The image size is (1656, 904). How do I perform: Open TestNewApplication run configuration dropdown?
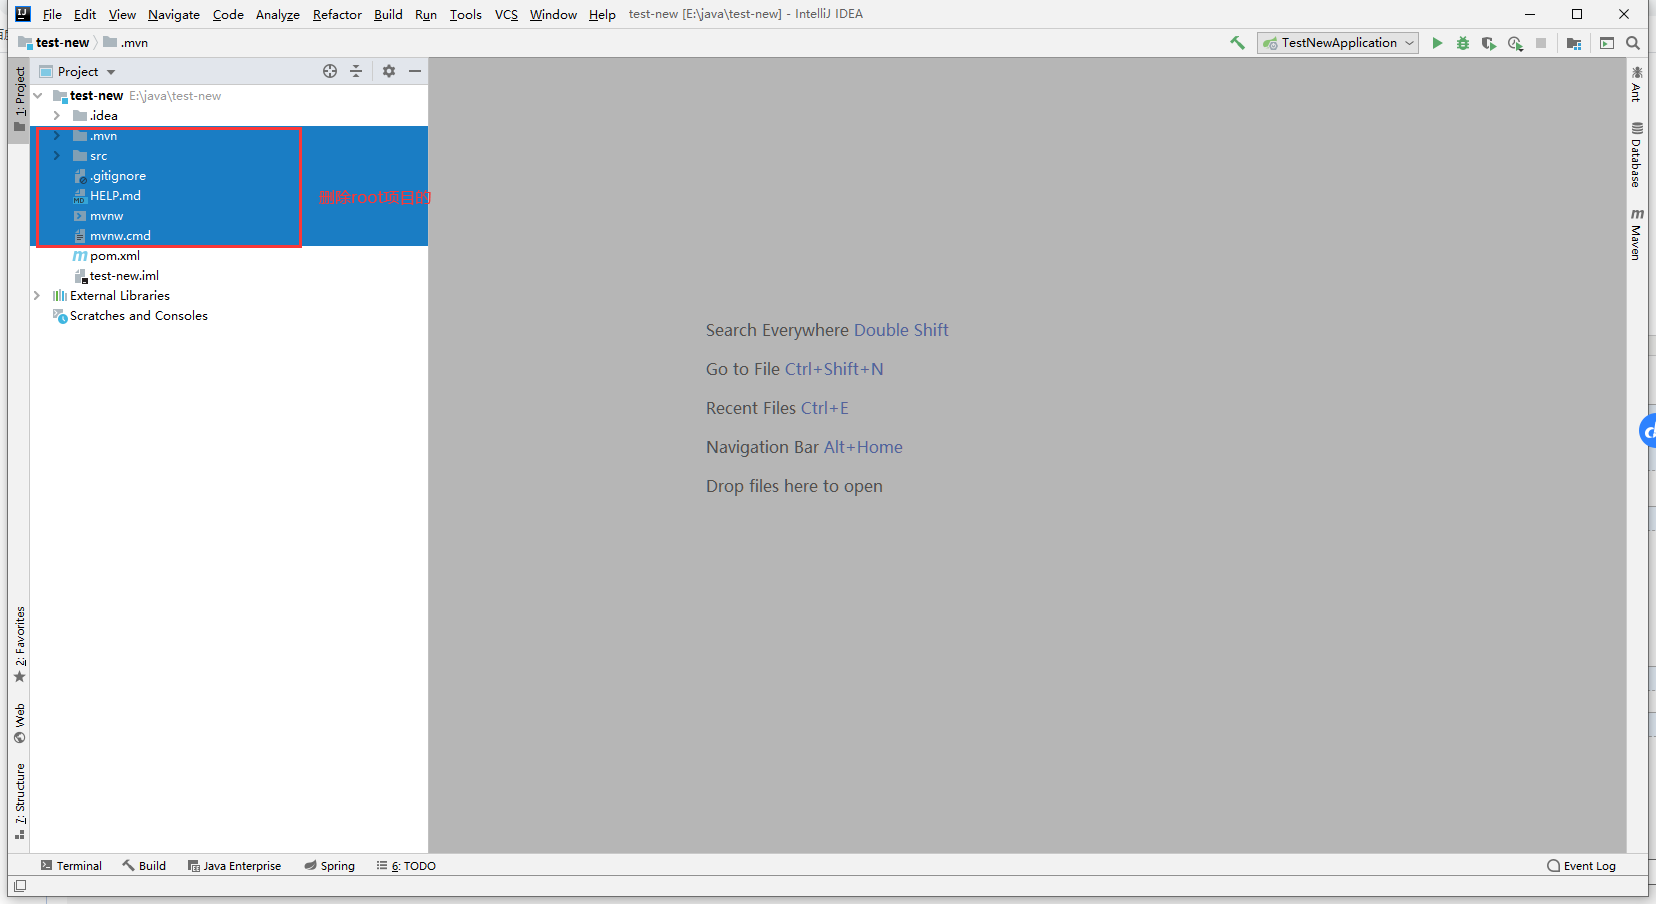(x=1338, y=43)
